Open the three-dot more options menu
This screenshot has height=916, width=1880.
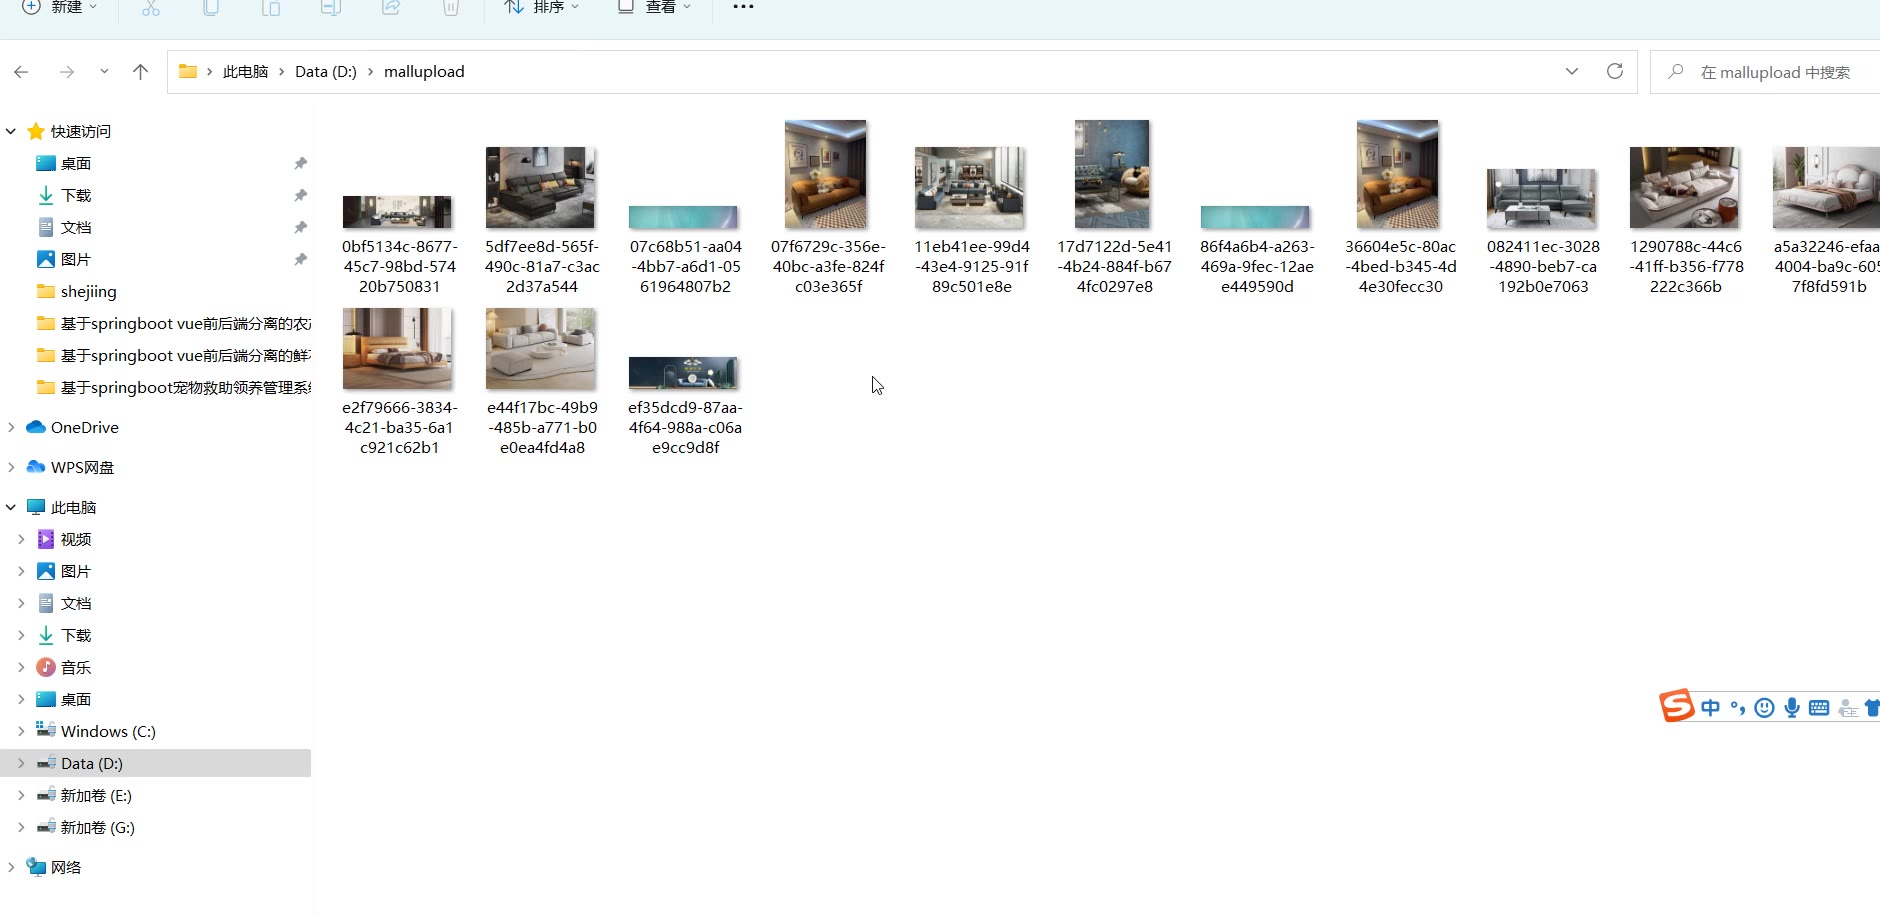pos(743,8)
